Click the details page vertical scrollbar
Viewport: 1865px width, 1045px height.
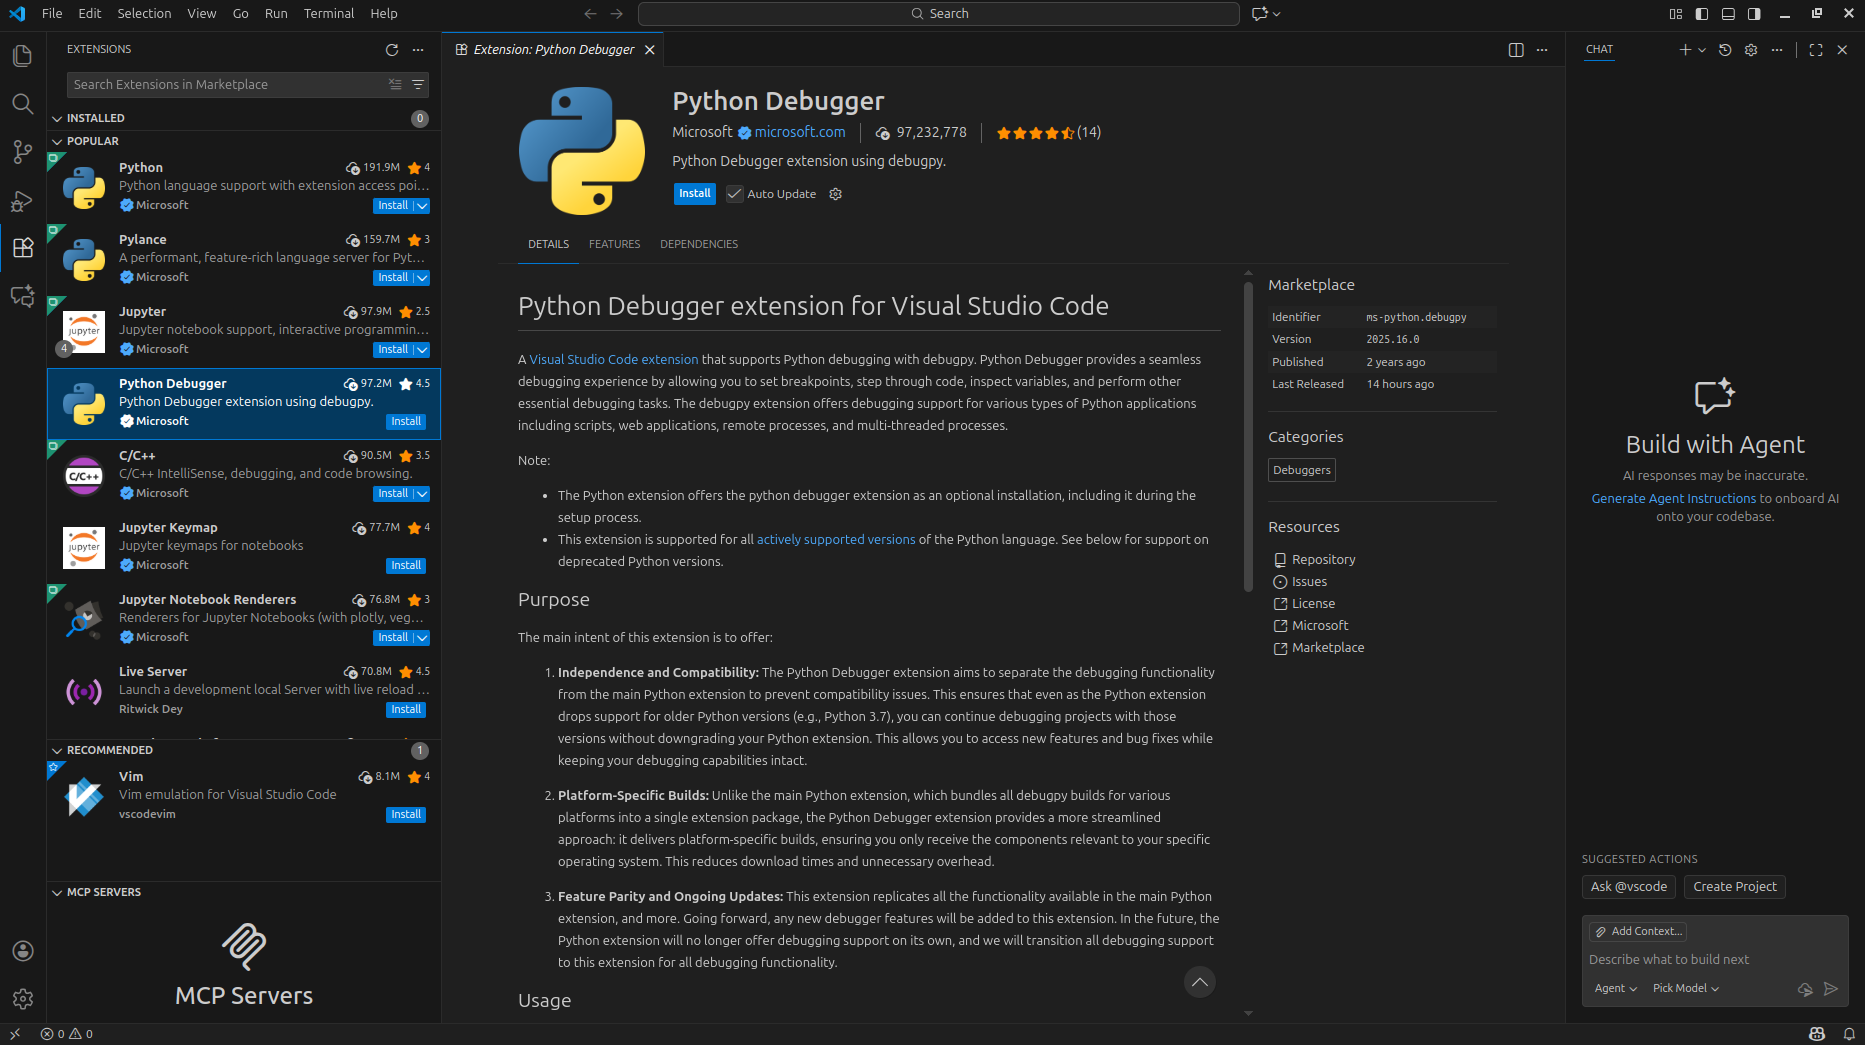[x=1248, y=440]
